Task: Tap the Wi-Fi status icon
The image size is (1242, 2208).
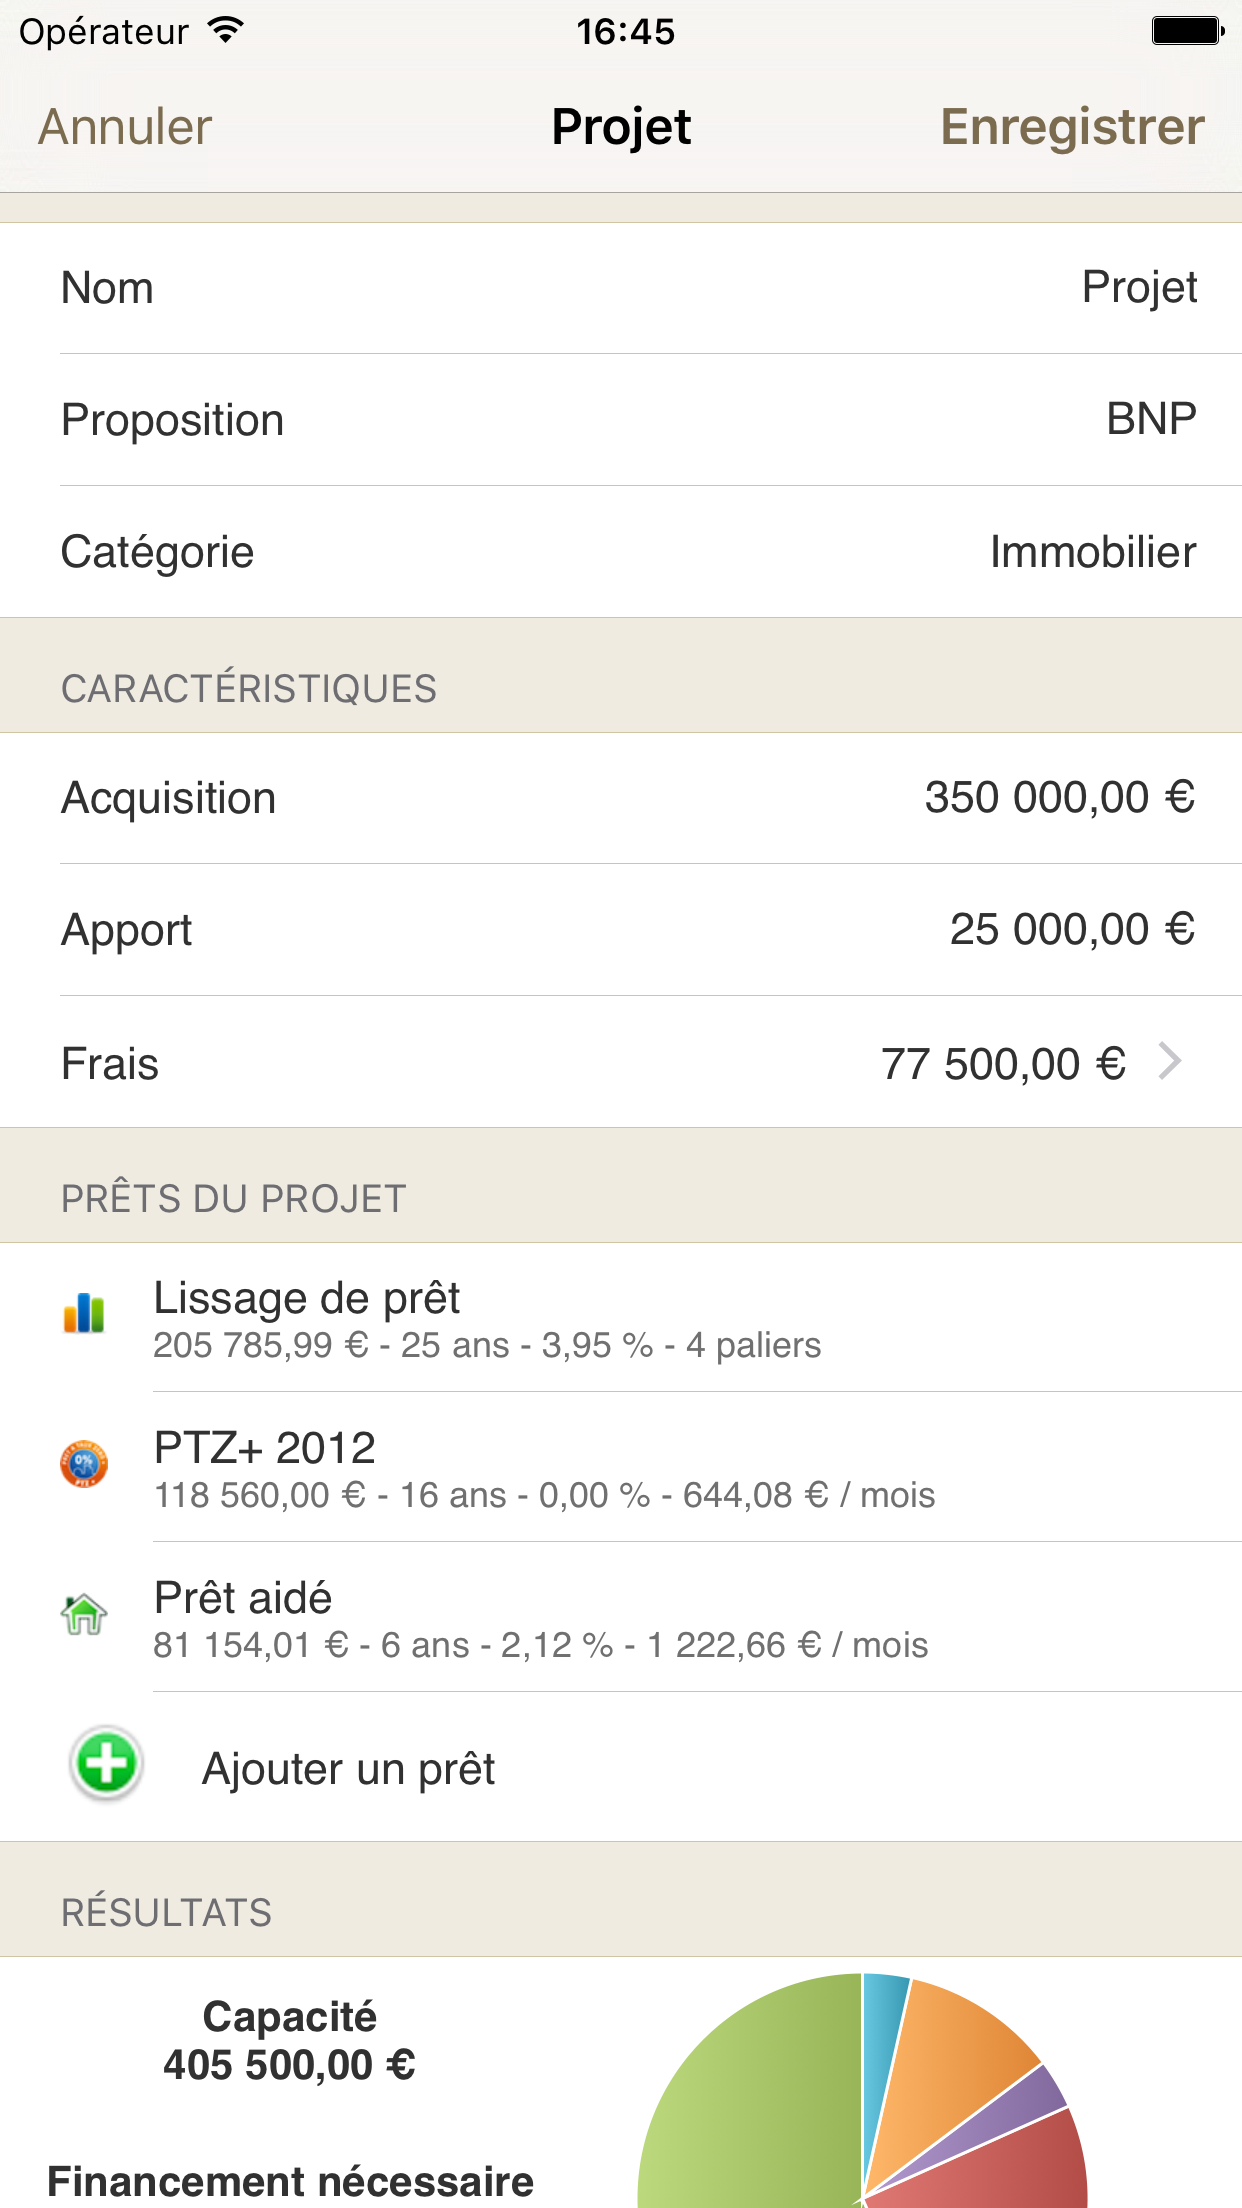Action: 226,31
